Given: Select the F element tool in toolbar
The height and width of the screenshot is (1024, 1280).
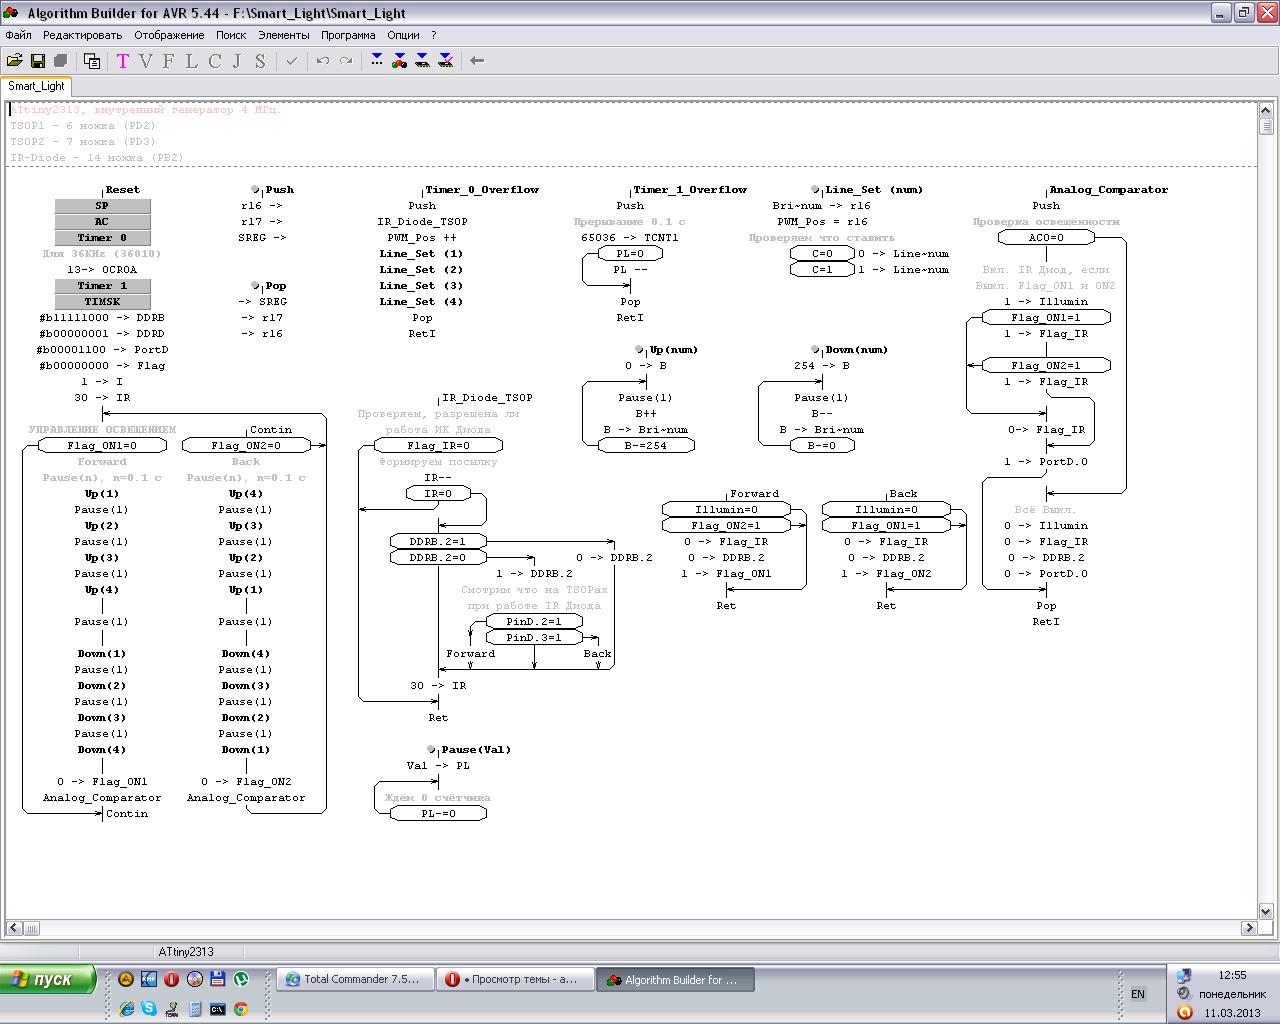Looking at the screenshot, I should (x=168, y=61).
